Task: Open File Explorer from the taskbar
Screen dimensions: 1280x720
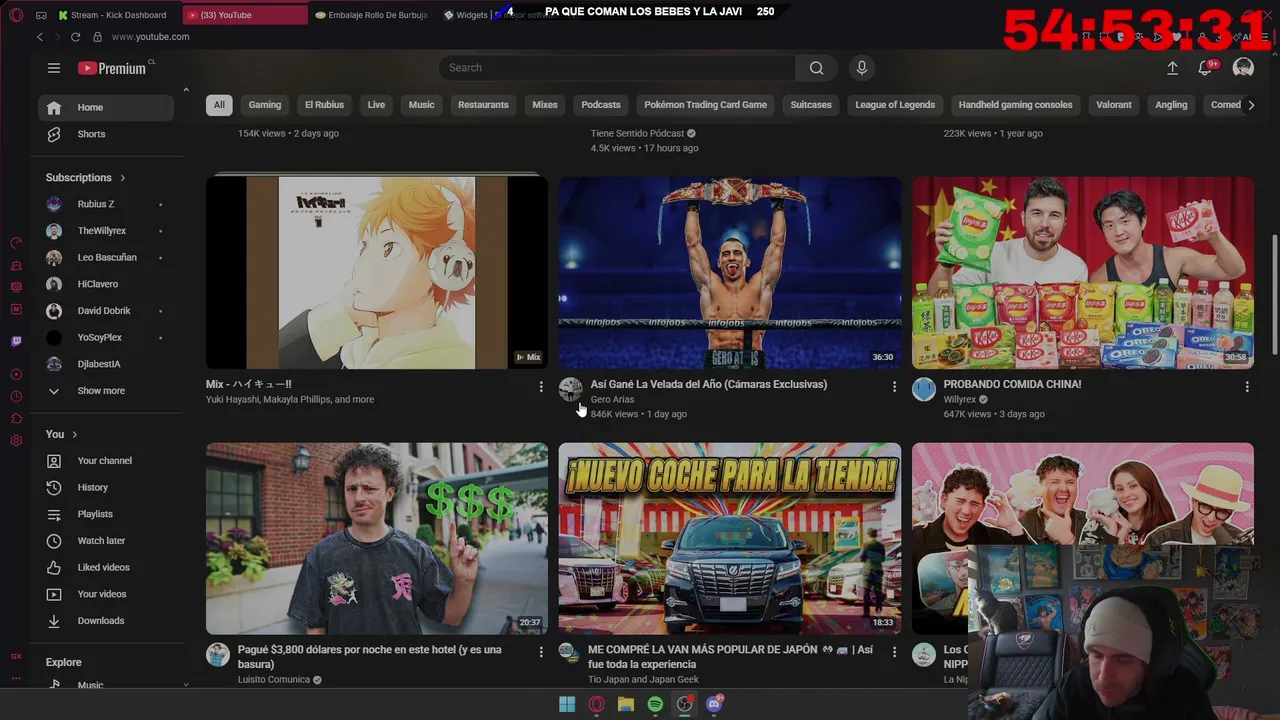Action: tap(626, 704)
